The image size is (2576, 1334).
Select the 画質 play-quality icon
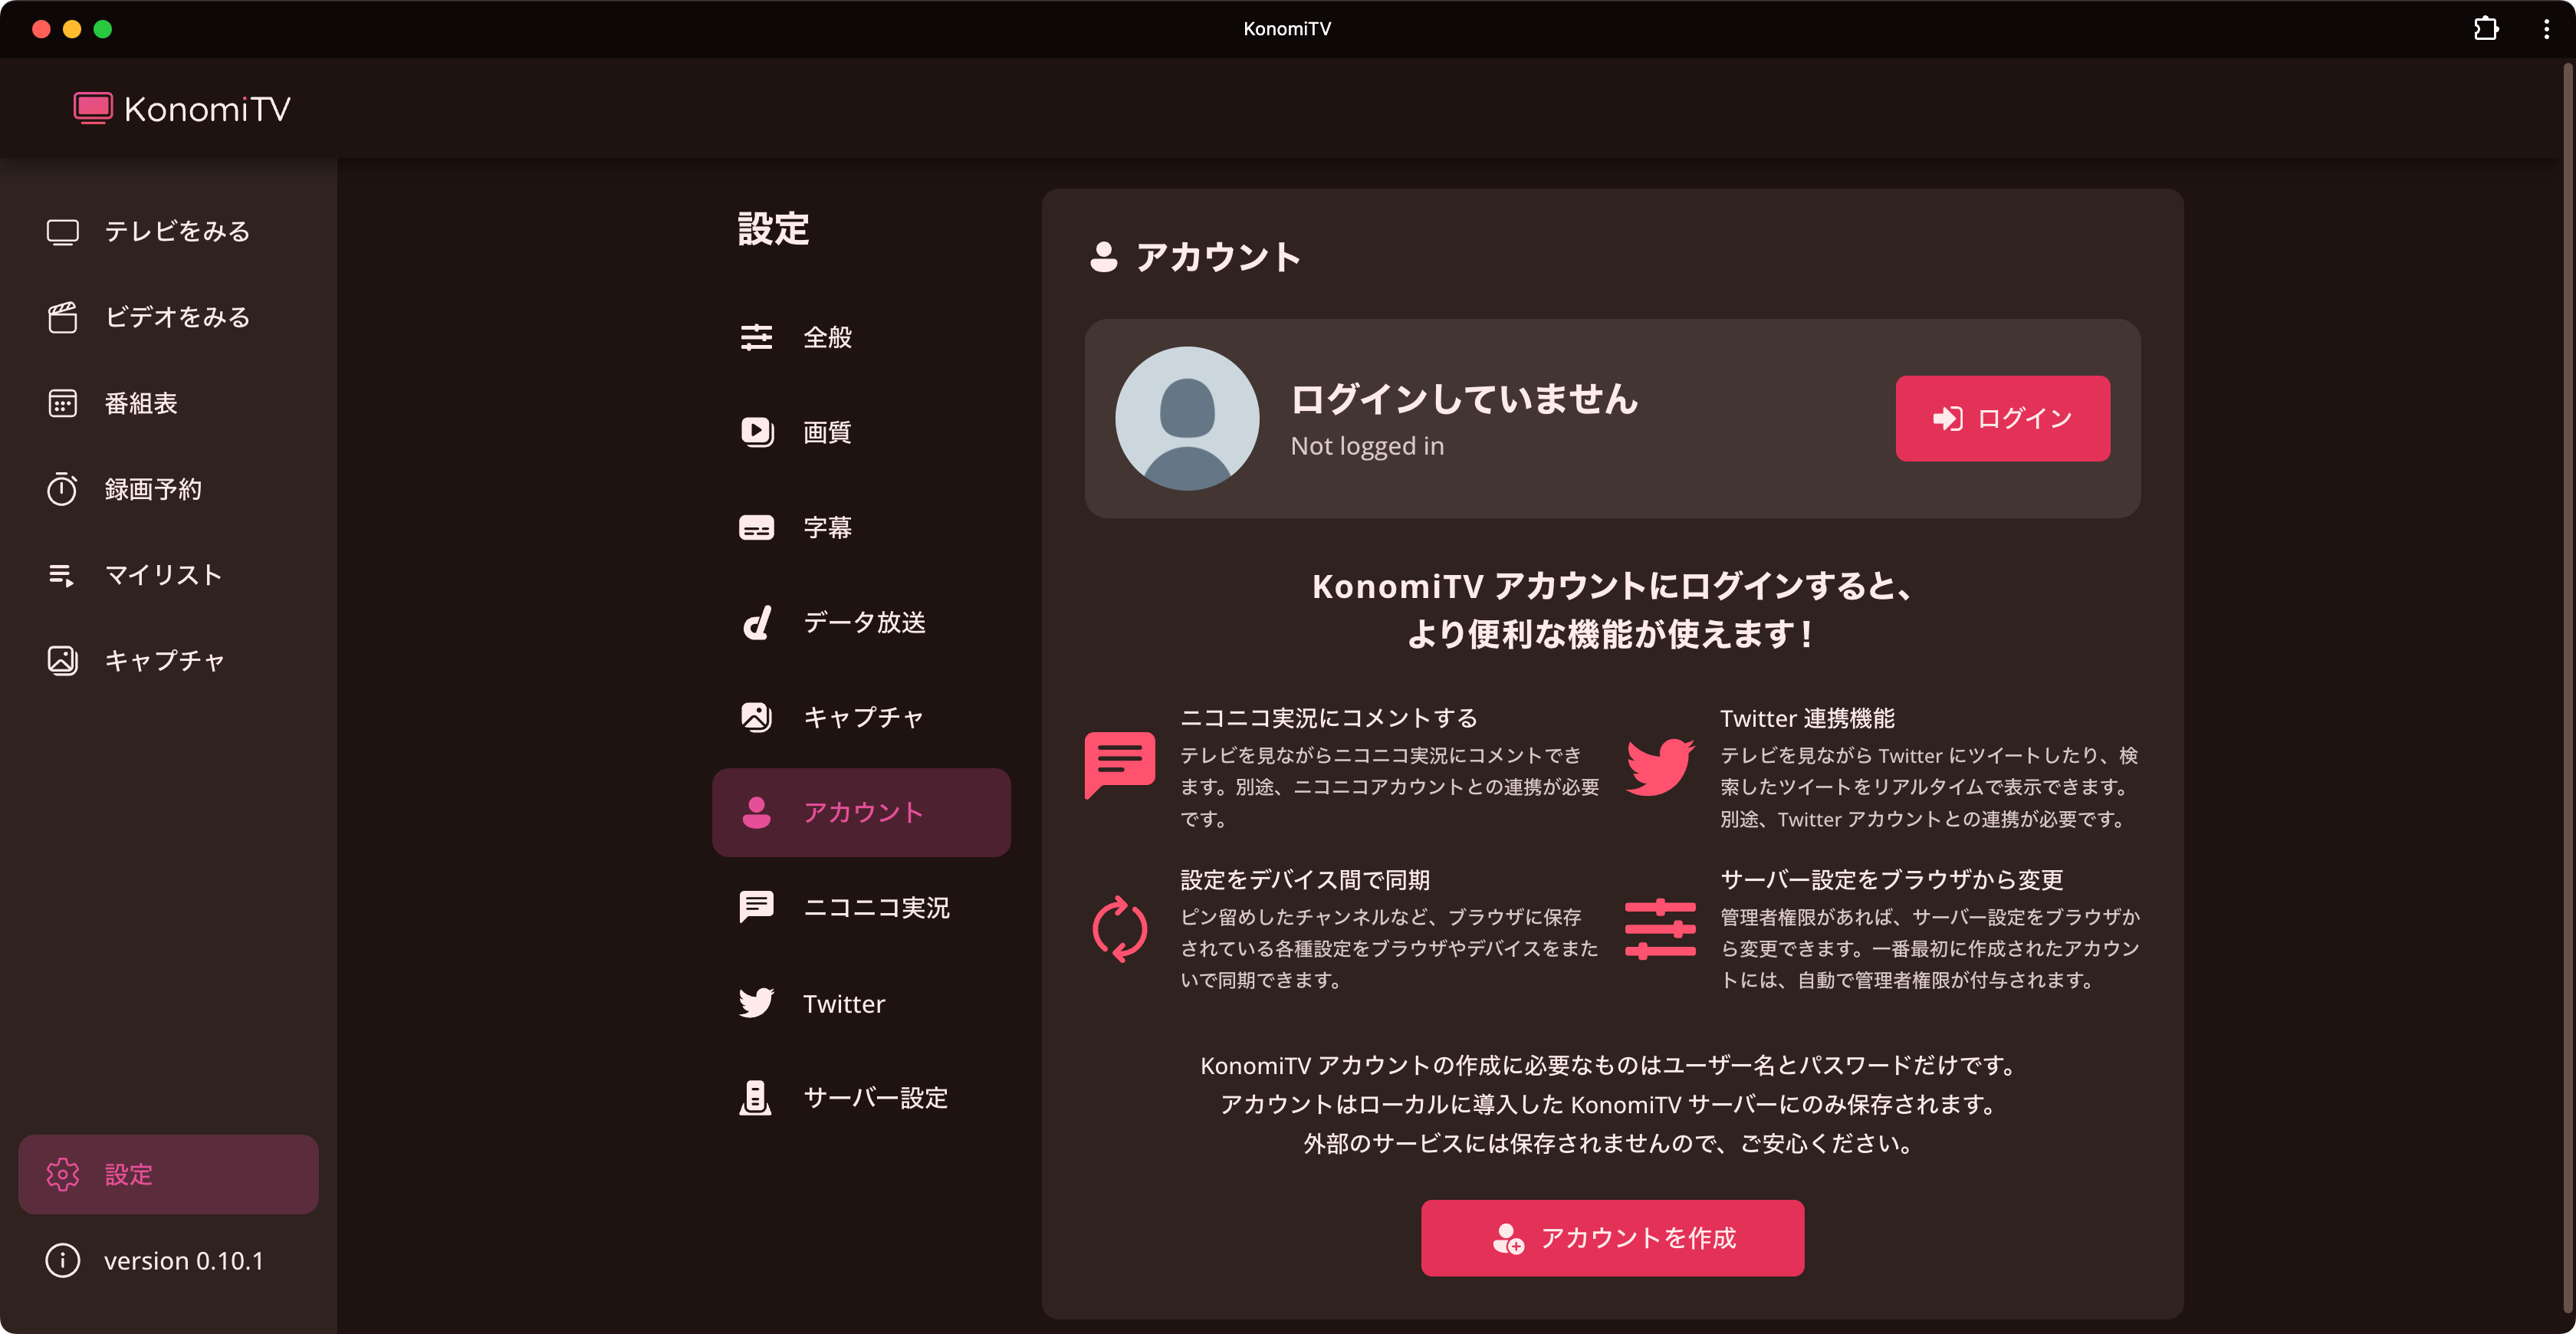(x=756, y=432)
